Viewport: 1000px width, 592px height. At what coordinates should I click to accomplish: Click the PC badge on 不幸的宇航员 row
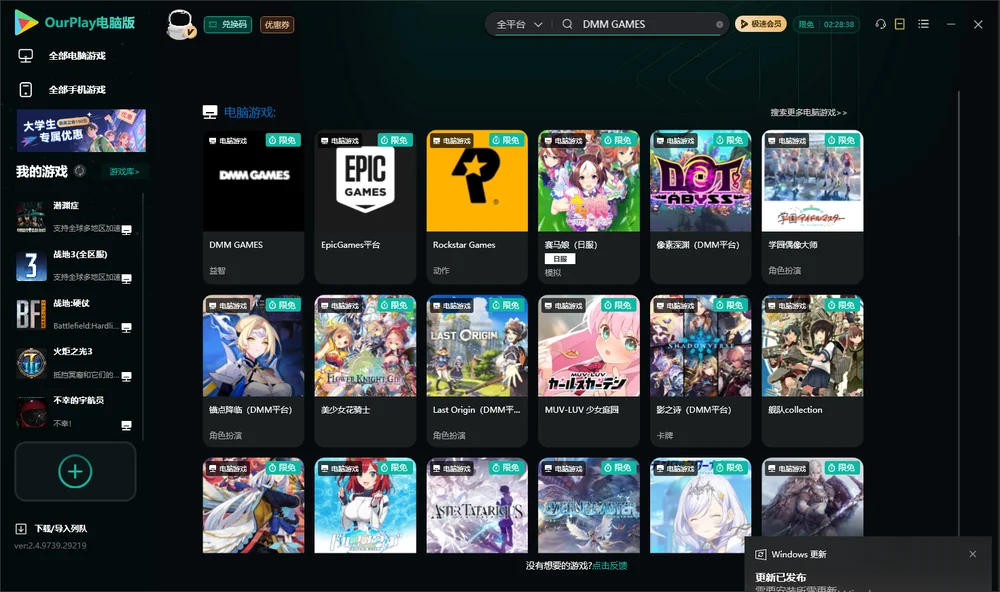point(126,425)
